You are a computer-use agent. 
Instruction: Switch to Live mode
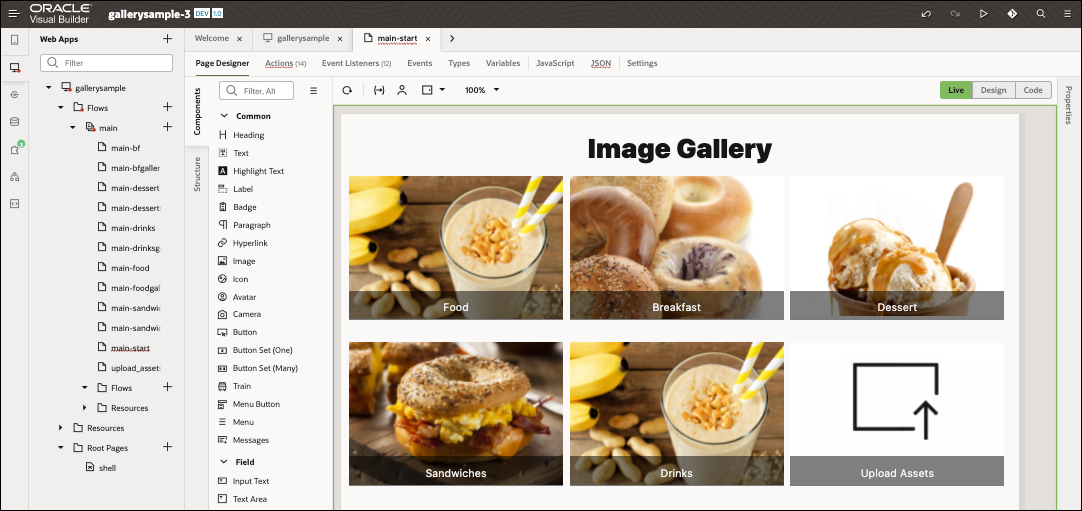(956, 90)
